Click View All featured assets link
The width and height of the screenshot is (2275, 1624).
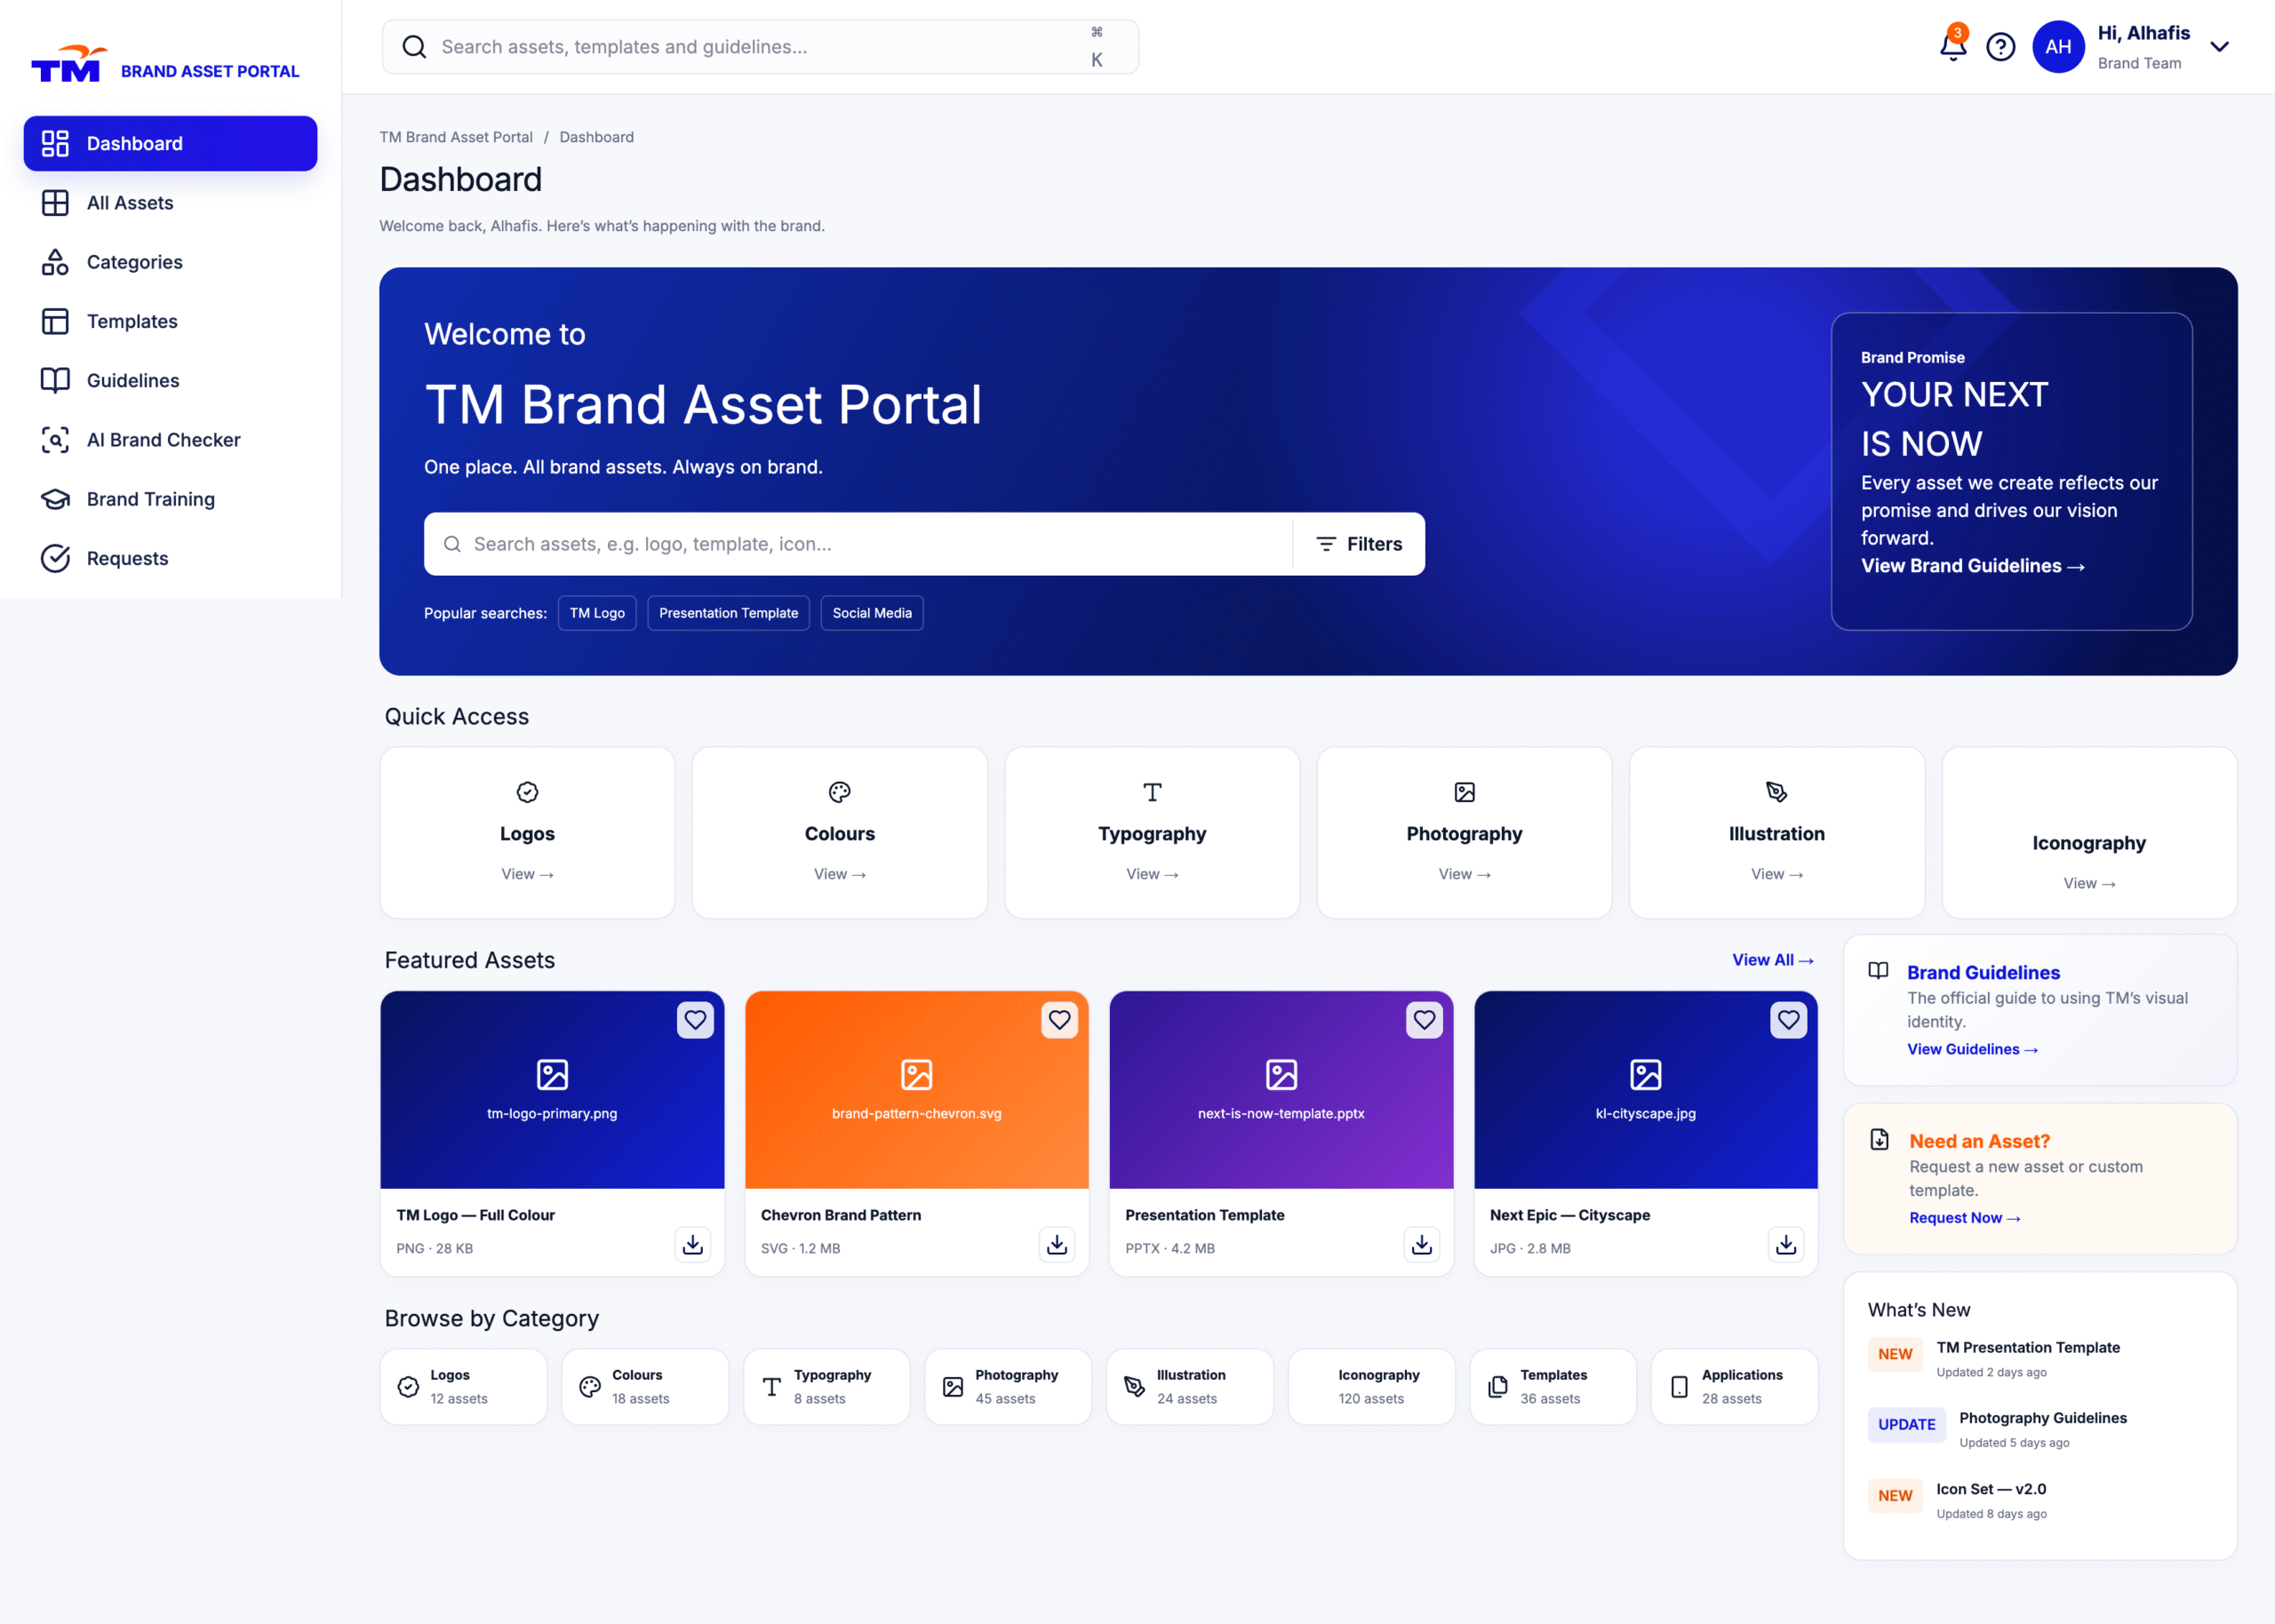coord(1772,960)
